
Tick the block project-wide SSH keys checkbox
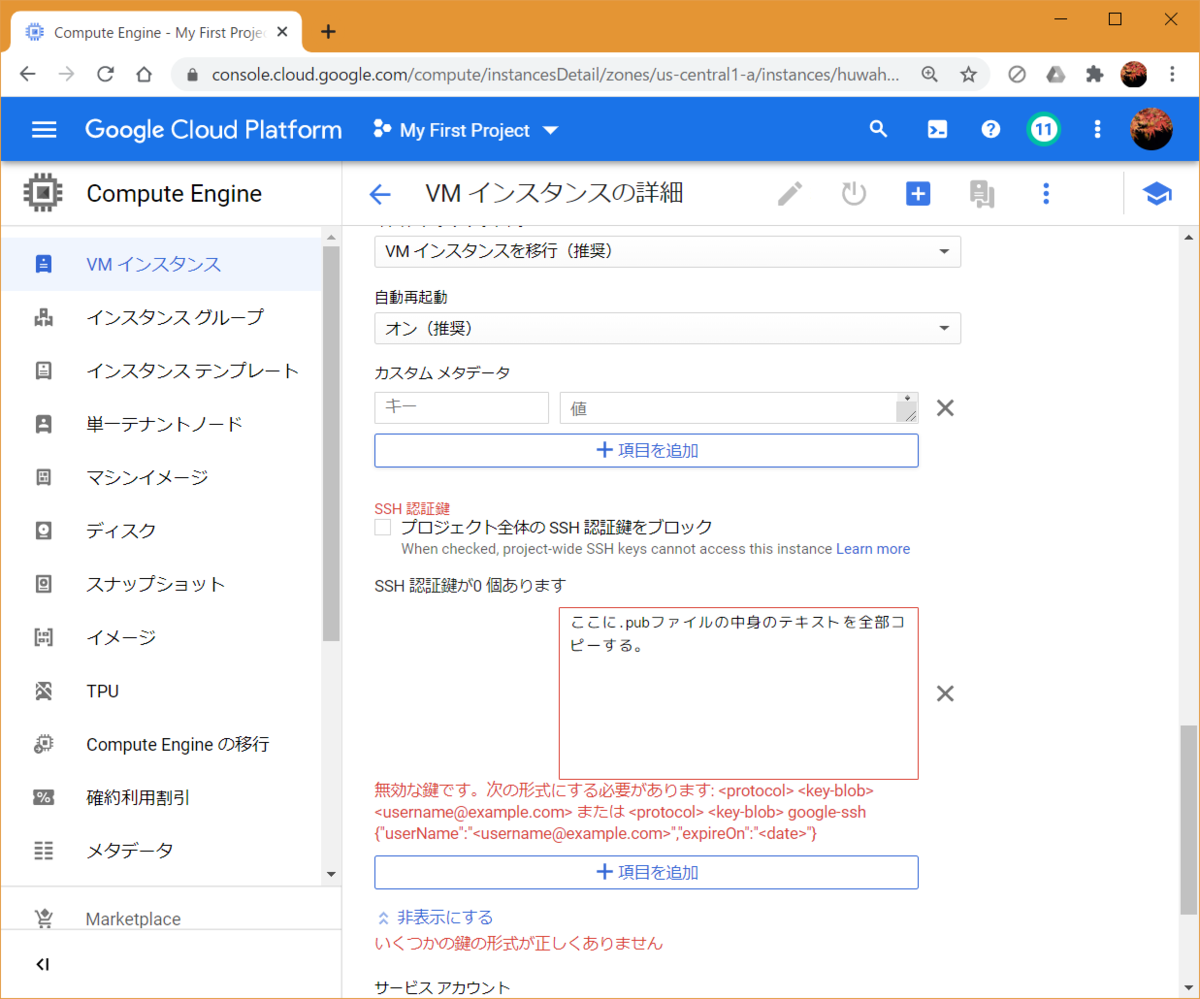click(x=383, y=527)
